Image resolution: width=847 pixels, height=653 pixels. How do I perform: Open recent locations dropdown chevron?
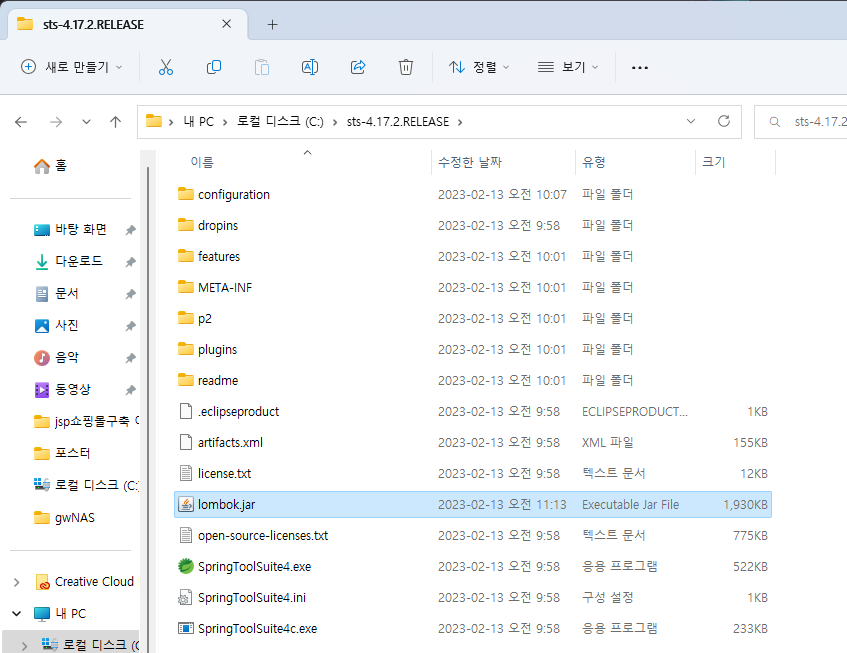(x=86, y=122)
